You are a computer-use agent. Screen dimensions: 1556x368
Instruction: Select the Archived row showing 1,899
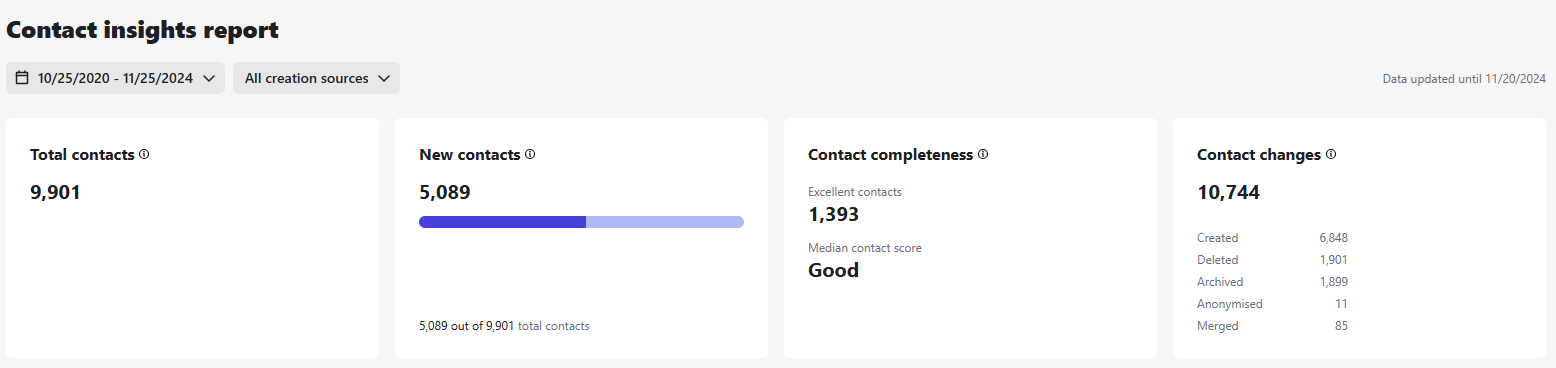point(1272,282)
